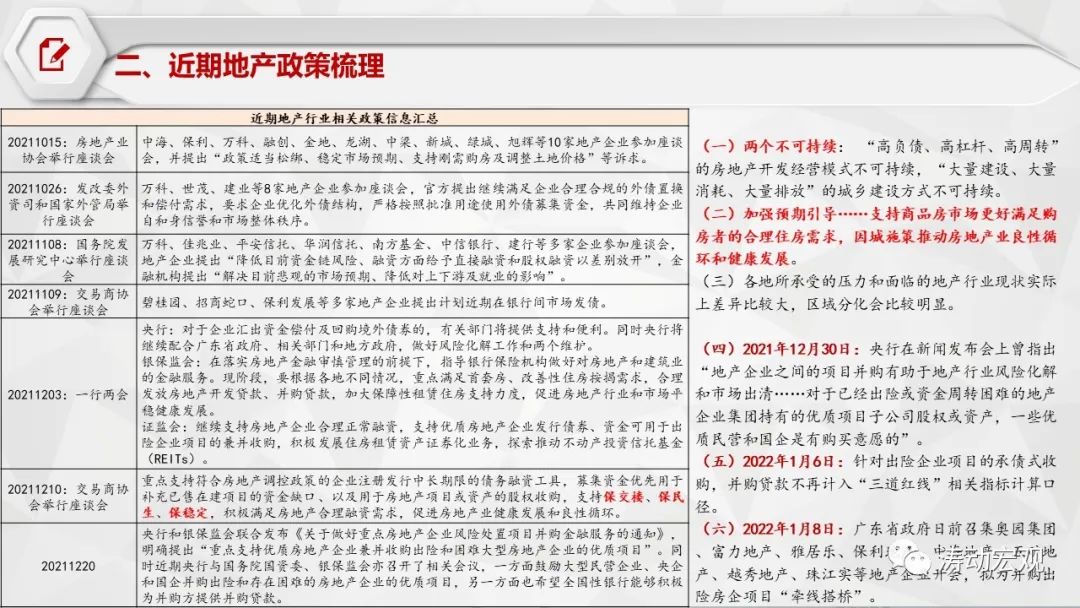
Task: Click the 20211026 发改委外资司 date cell
Action: click(70, 204)
